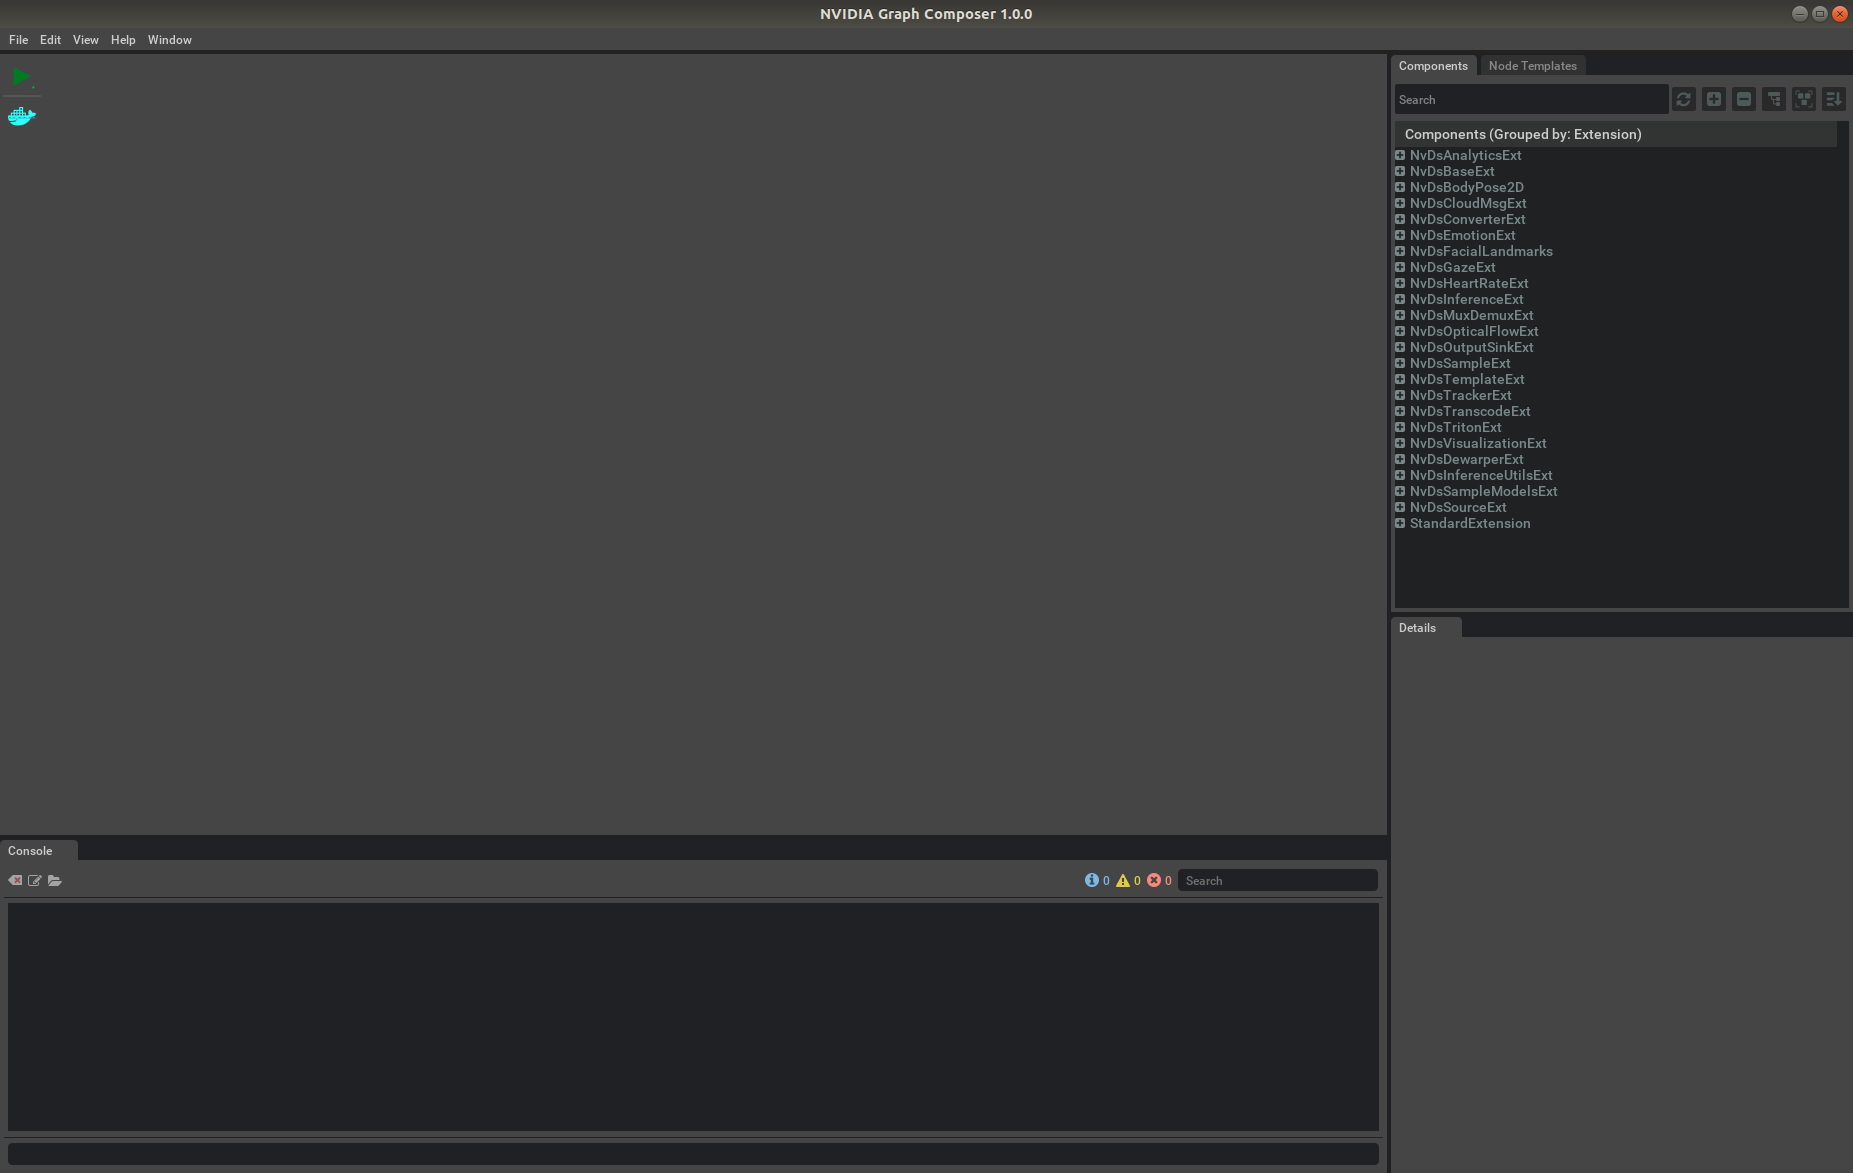Viewport: 1853px width, 1173px height.
Task: Change component grouping with the tree icon
Action: 1773,99
